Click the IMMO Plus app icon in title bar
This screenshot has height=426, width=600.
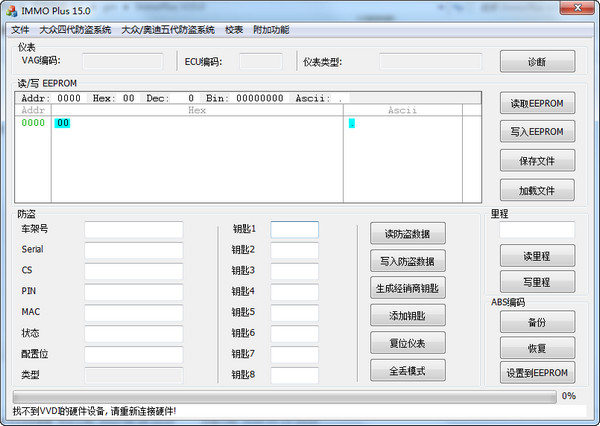[x=11, y=11]
